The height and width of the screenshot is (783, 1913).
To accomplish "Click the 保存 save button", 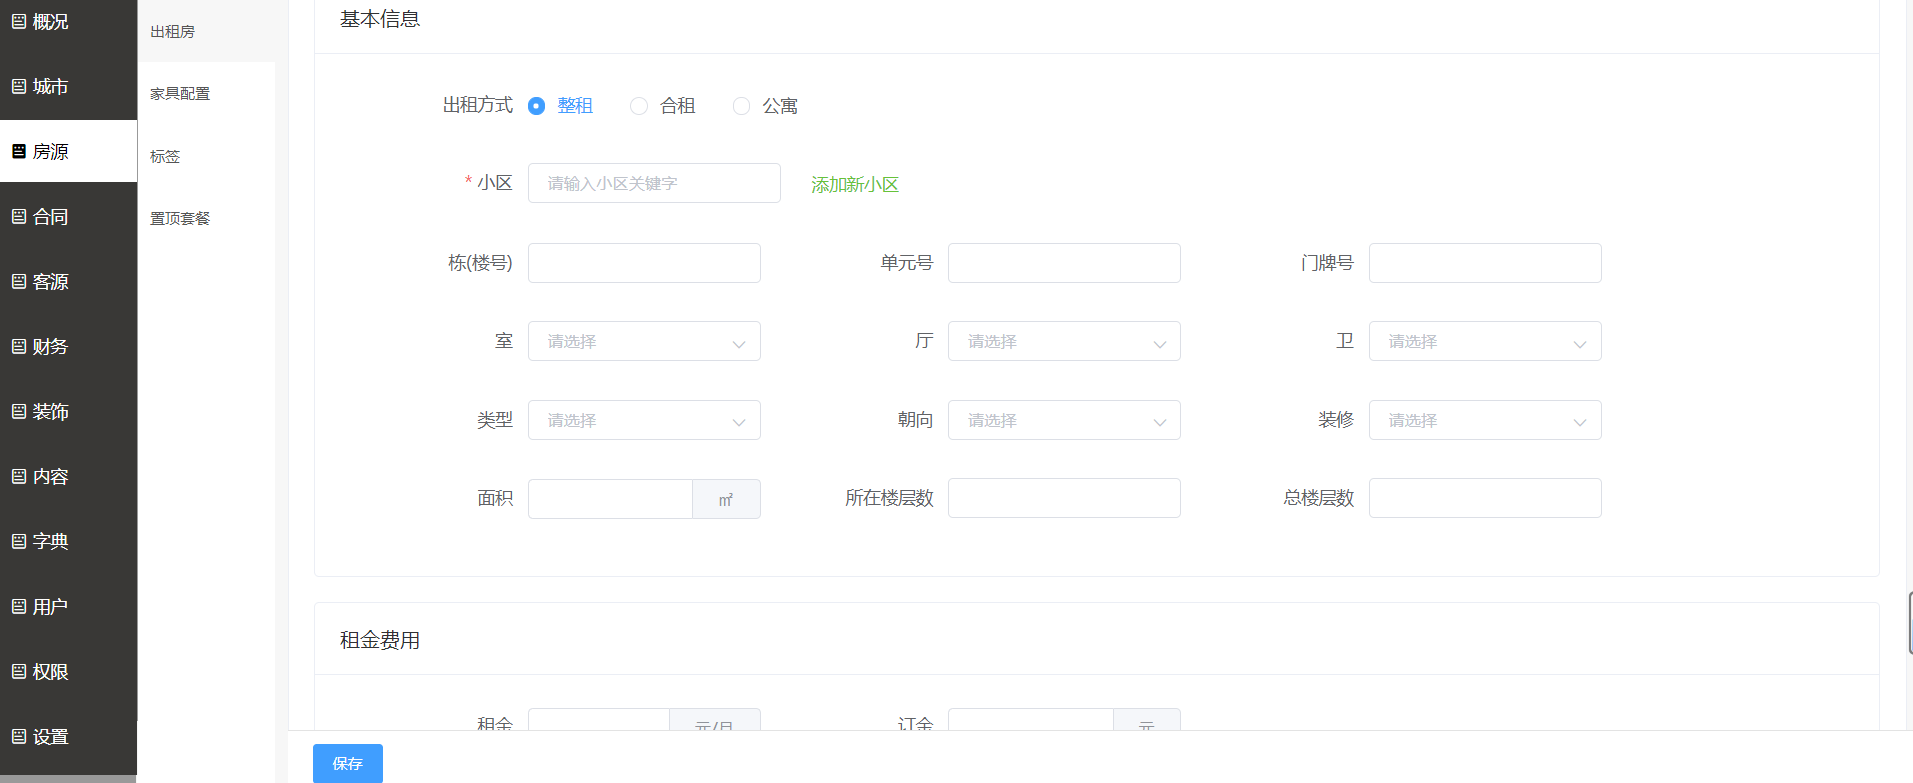I will click(348, 764).
